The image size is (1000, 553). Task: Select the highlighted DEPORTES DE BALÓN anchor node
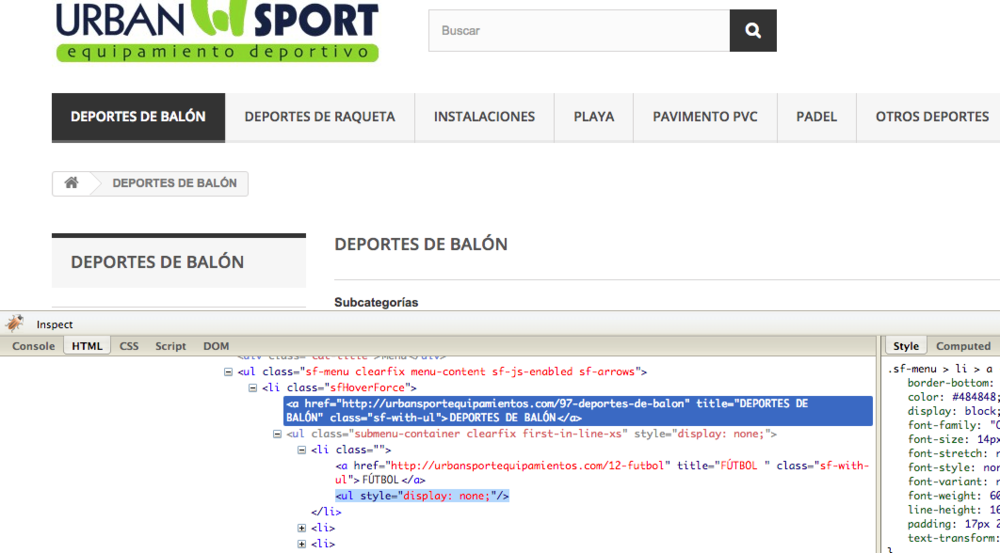(x=578, y=411)
